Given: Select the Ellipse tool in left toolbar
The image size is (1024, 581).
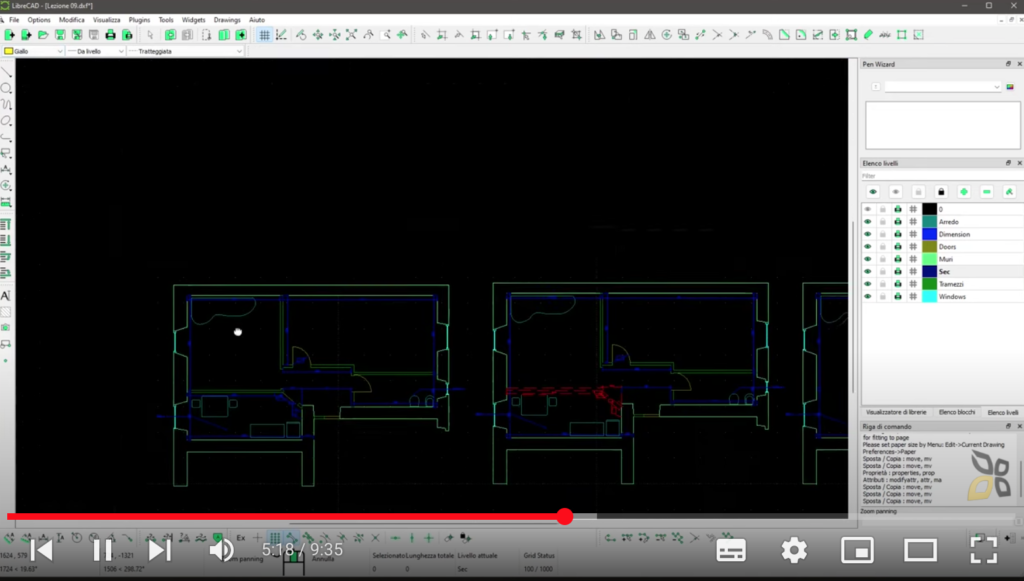Looking at the screenshot, I should click(x=6, y=121).
